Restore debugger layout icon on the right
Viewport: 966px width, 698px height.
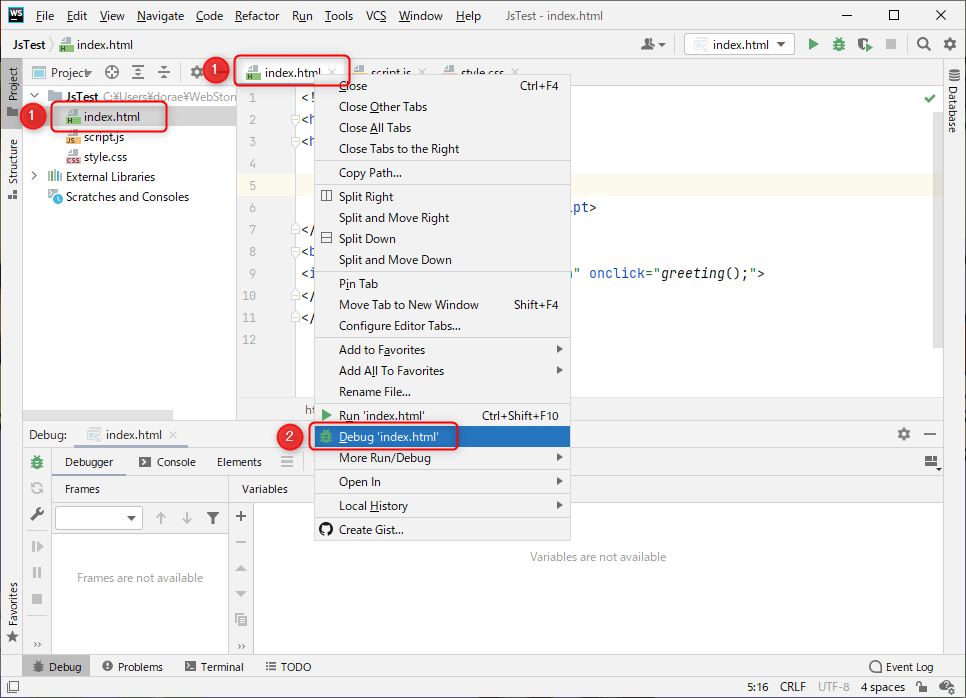(932, 462)
